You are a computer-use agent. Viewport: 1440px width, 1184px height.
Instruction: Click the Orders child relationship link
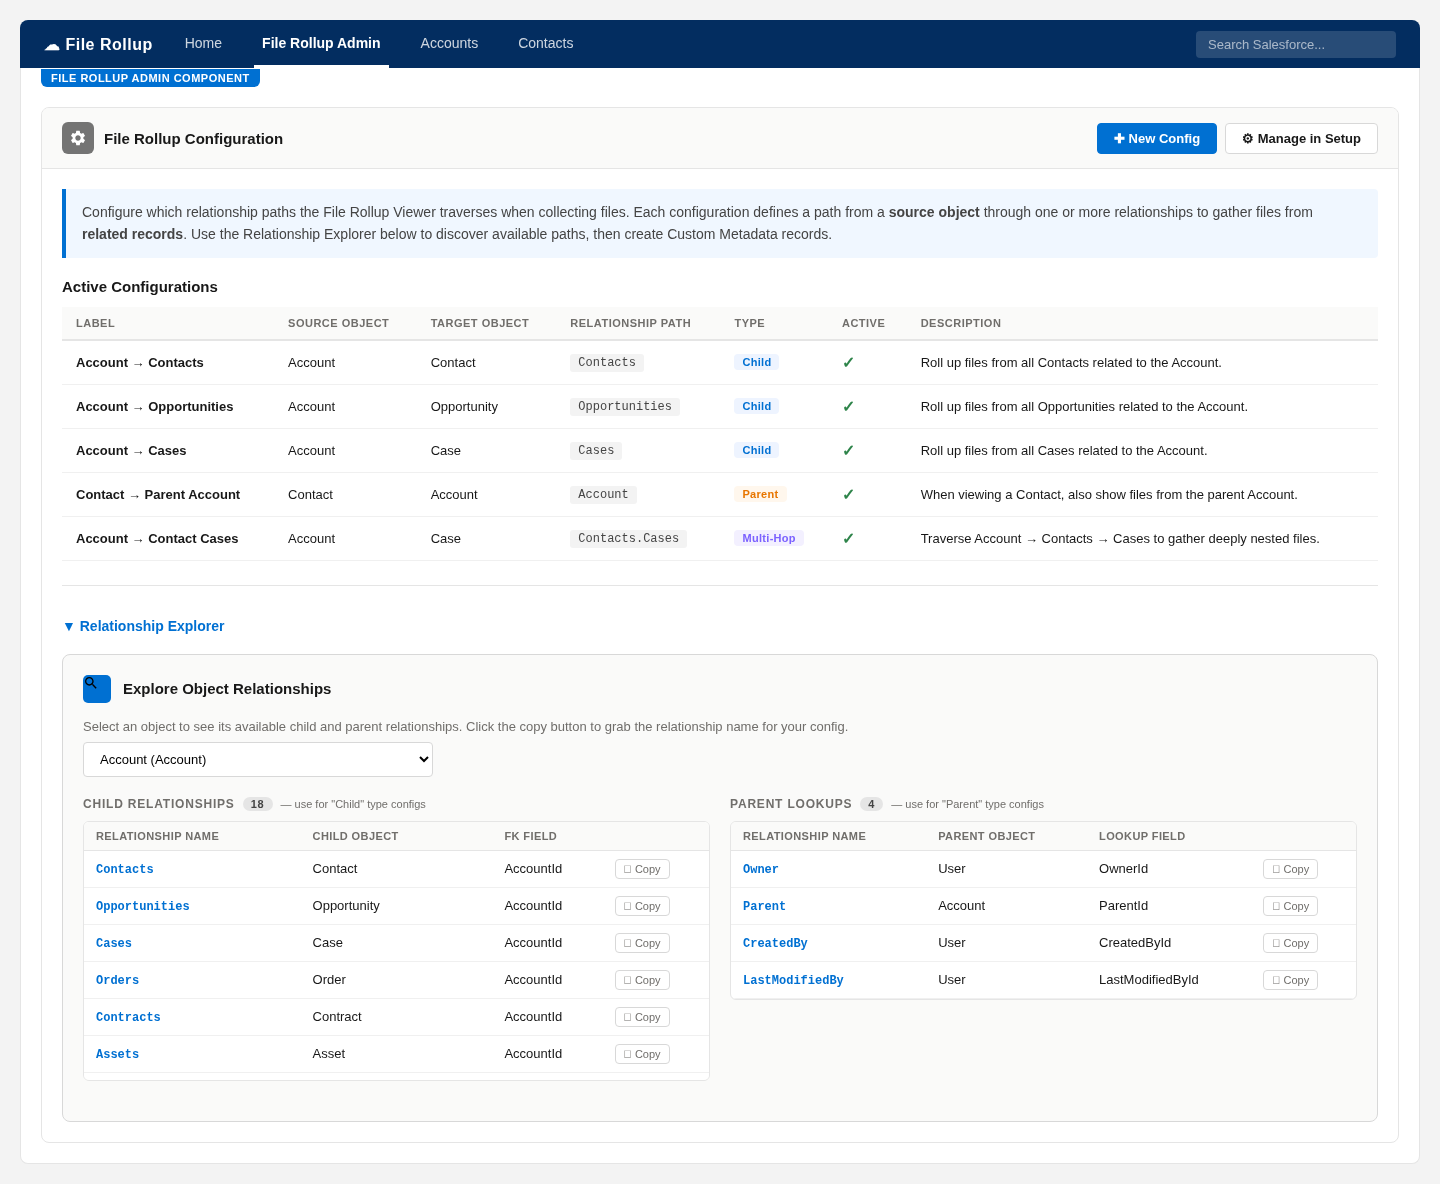117,980
